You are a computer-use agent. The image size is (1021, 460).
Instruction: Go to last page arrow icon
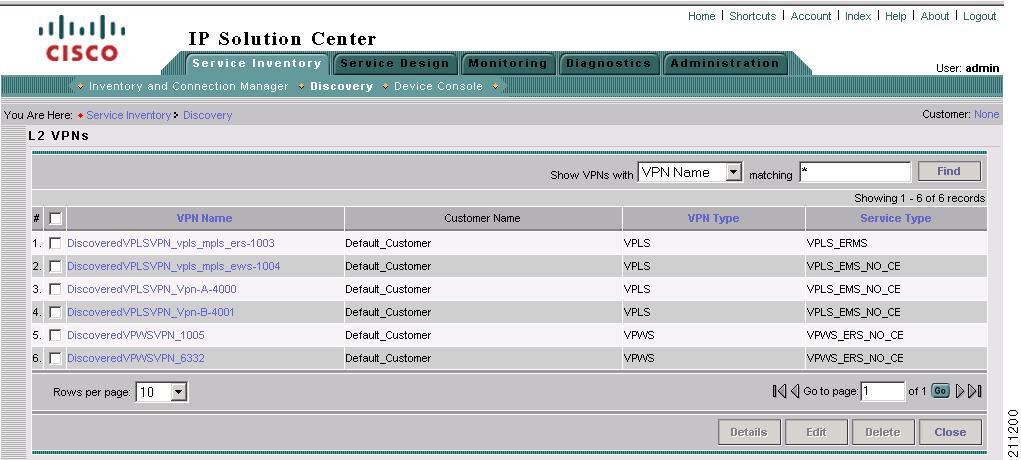975,391
